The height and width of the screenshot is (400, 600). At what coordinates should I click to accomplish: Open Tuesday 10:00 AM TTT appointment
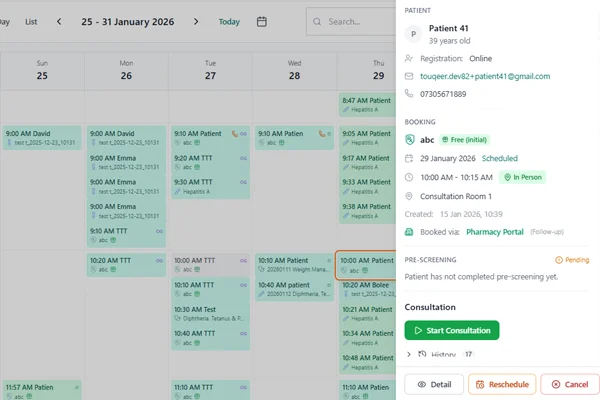[x=210, y=264]
